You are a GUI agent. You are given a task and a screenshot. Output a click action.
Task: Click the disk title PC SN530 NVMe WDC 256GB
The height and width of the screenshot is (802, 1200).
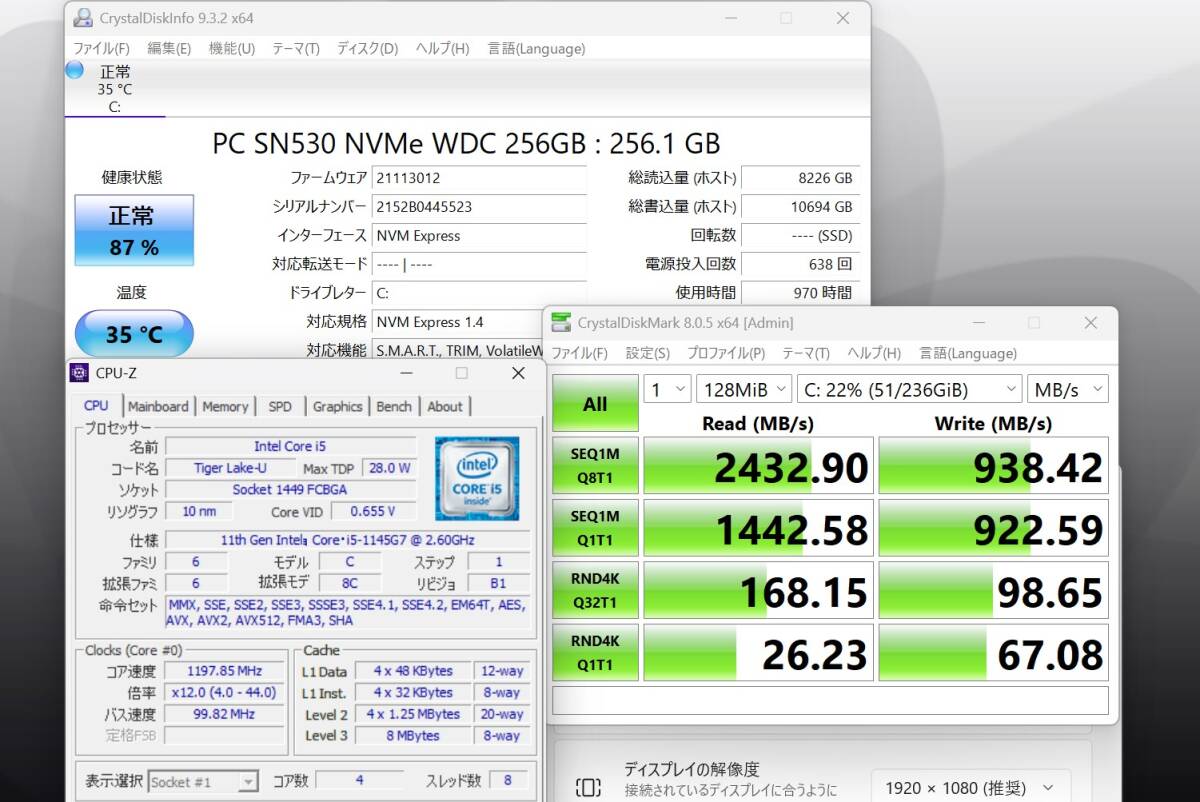tap(466, 143)
